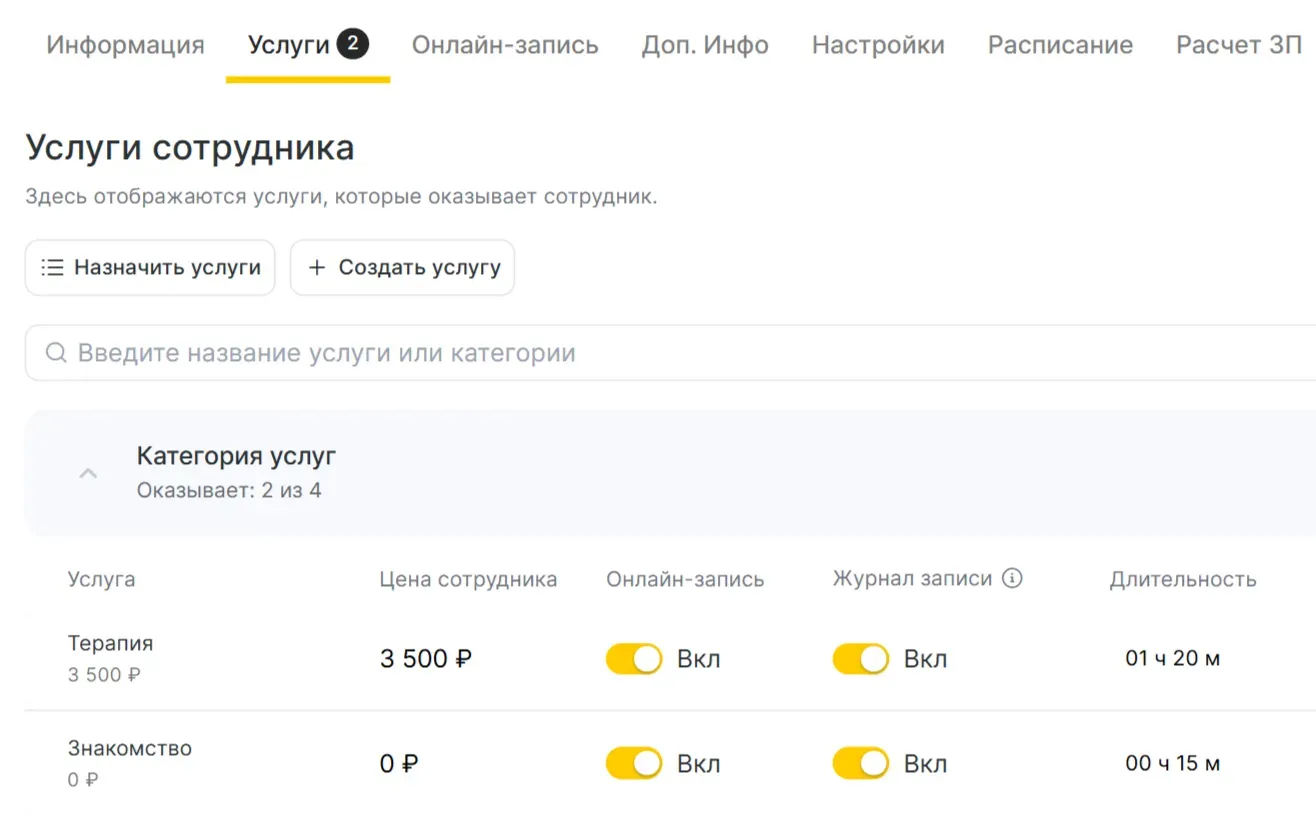Screen dimensions: 1316x829
Task: Click the list icon in Назначить услуги
Action: point(52,268)
